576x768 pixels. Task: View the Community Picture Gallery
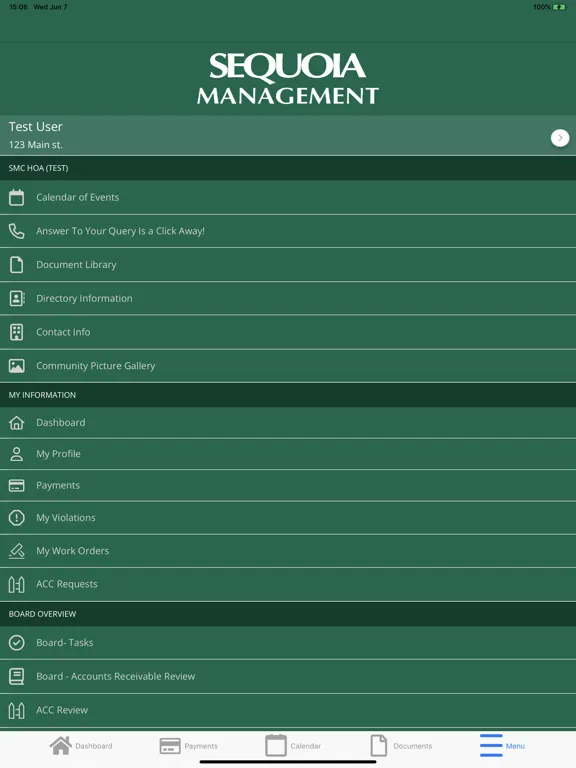[x=288, y=366]
